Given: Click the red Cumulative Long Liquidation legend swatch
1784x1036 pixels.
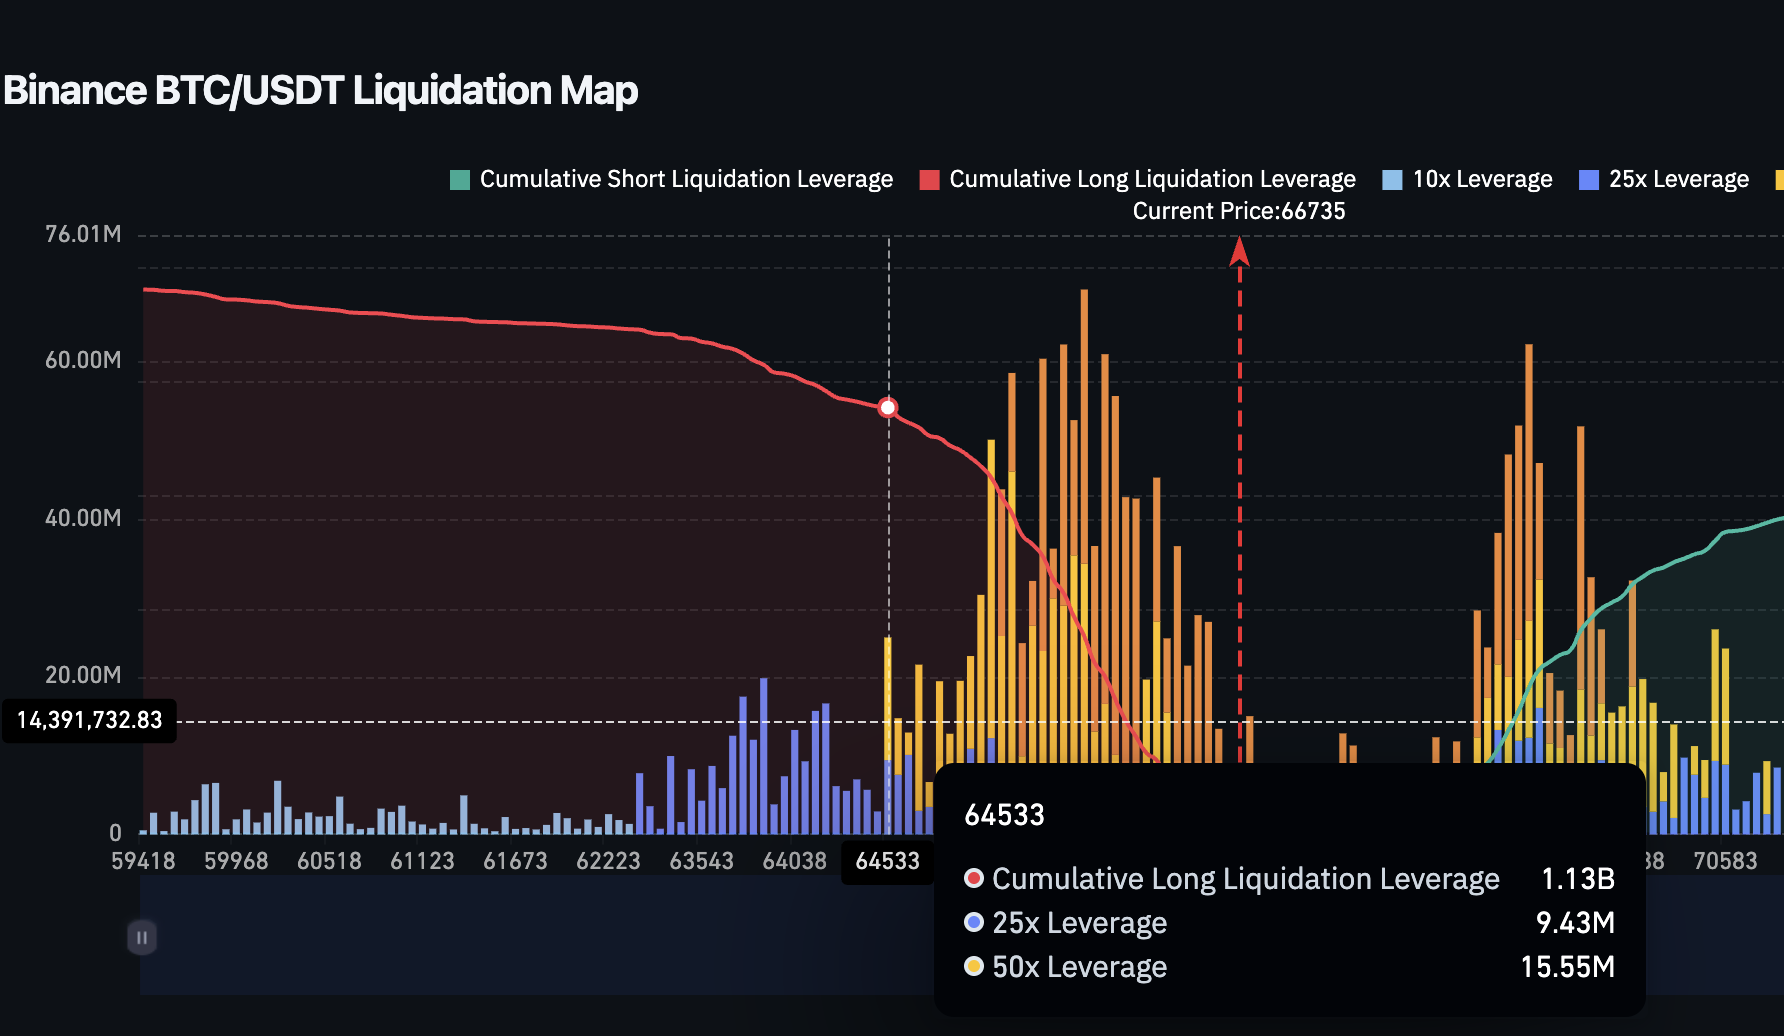Looking at the screenshot, I should click(930, 179).
